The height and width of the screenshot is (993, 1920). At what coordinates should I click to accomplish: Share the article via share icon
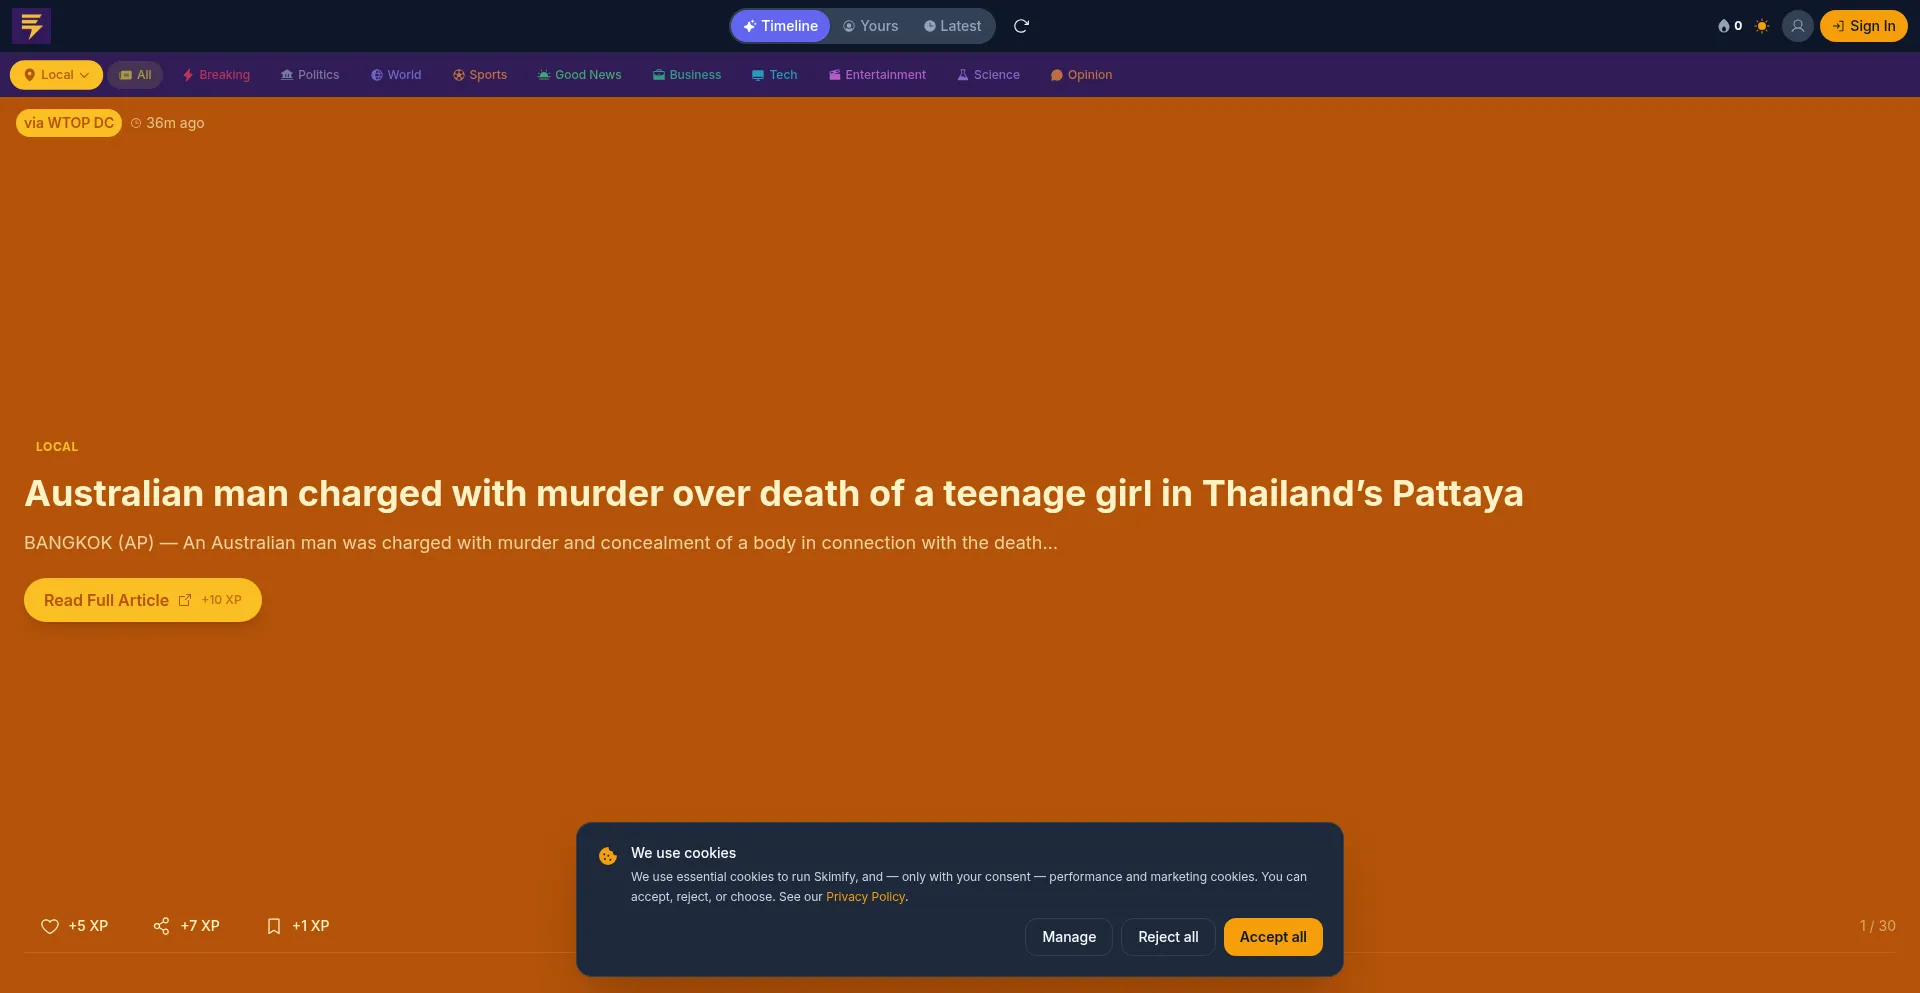point(186,926)
